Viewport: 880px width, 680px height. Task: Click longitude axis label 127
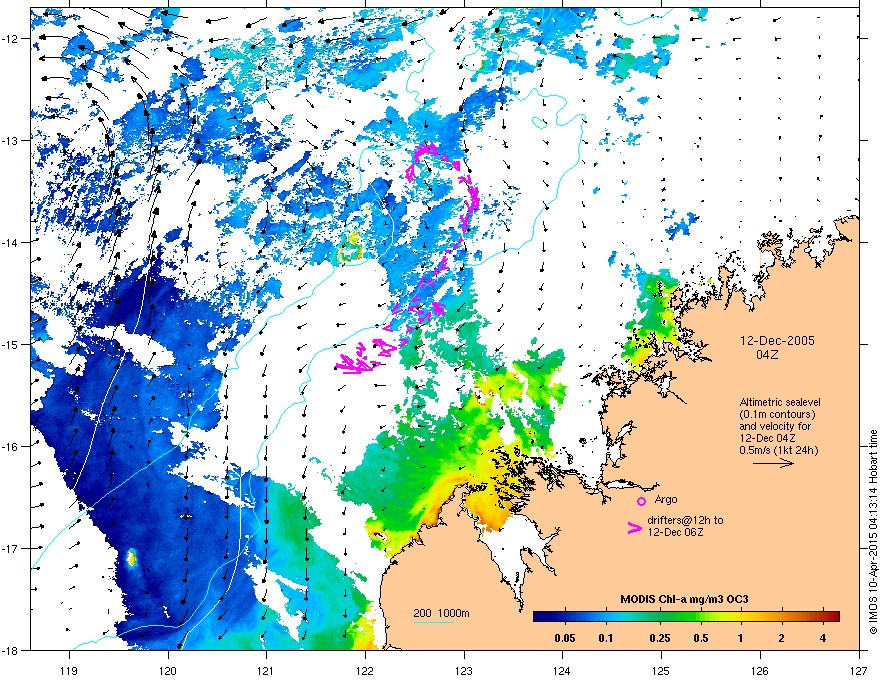point(859,670)
